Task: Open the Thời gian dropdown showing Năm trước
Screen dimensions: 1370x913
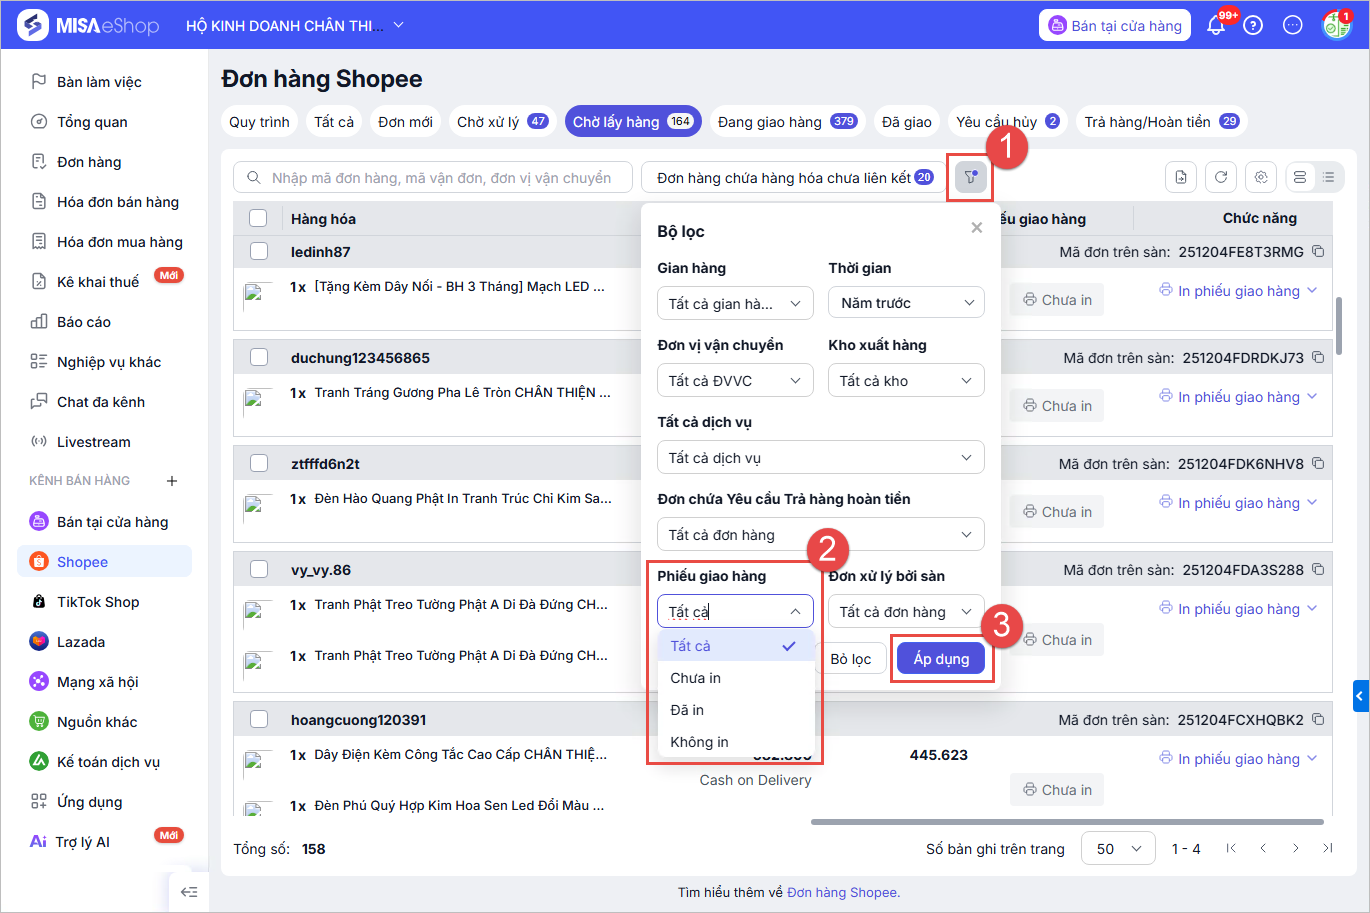Action: point(906,303)
